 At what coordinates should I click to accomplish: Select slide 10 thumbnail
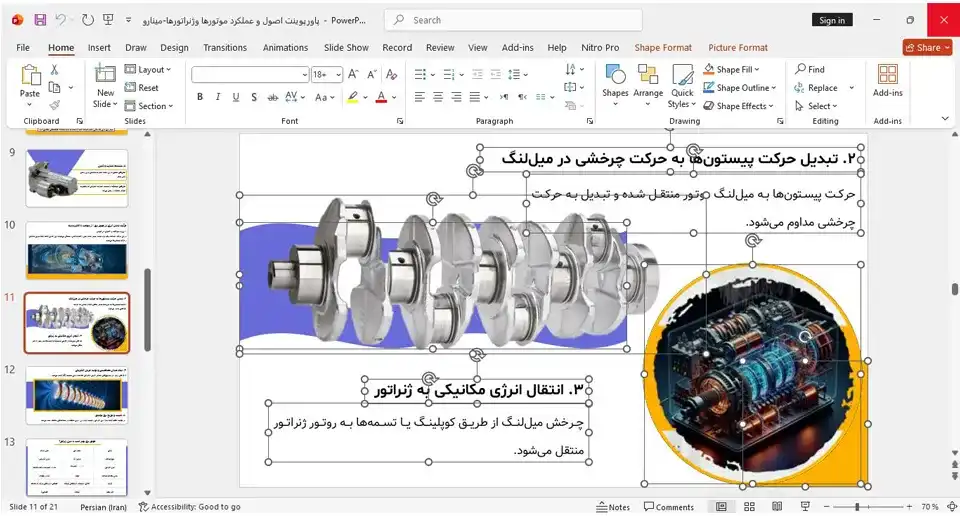(77, 250)
